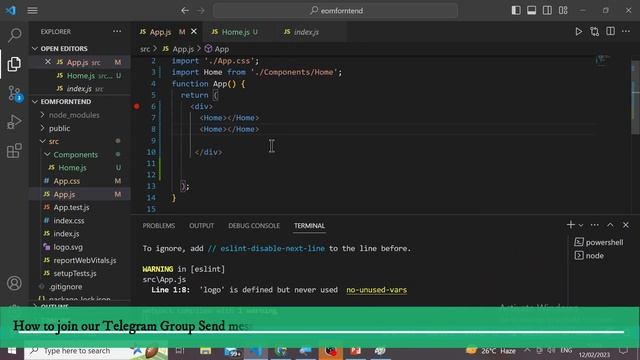Toggle the bottom panel layout icon

tap(531, 10)
